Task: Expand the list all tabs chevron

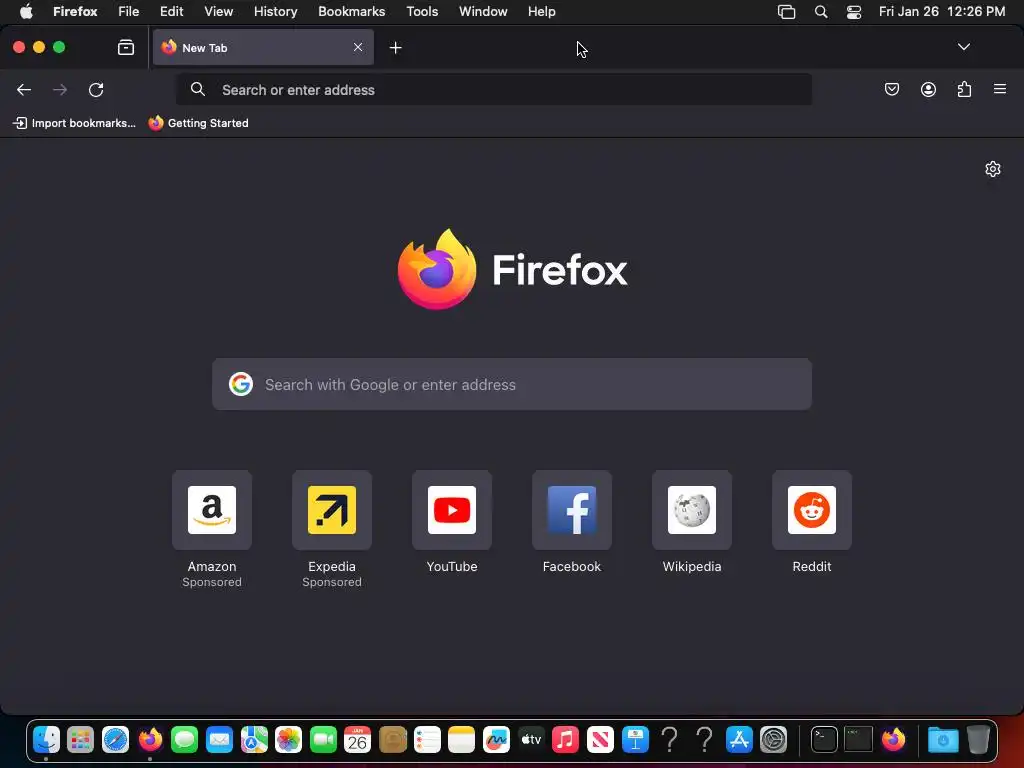Action: [963, 47]
